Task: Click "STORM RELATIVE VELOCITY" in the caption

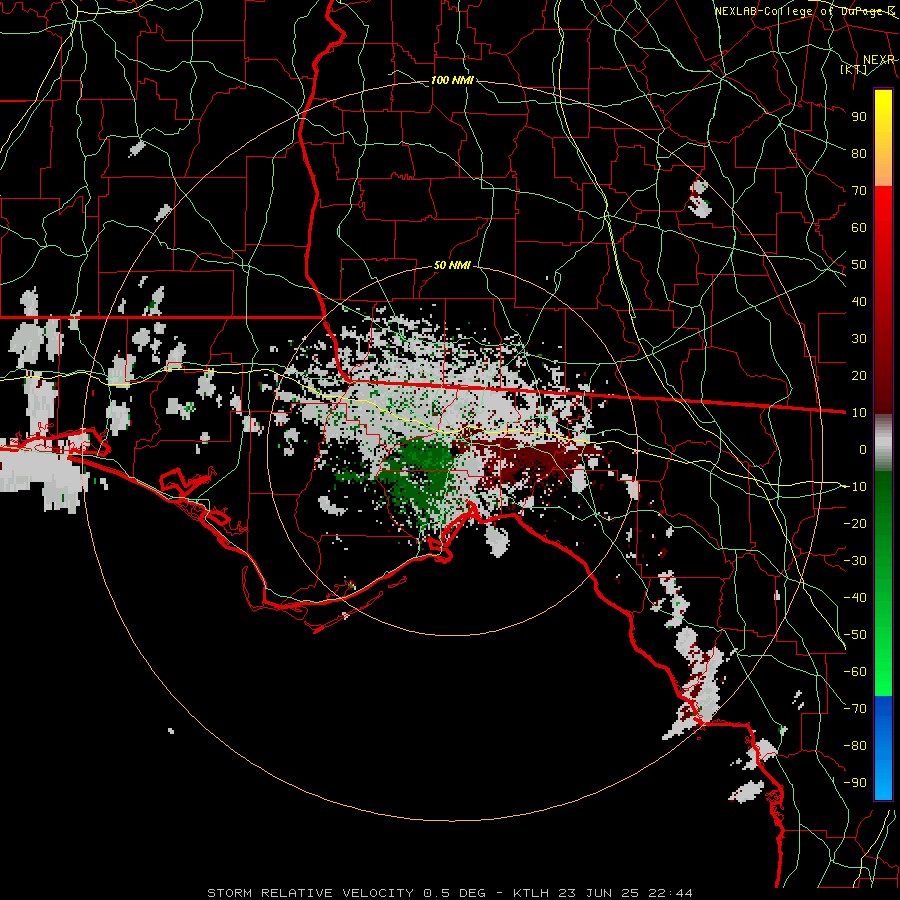Action: coord(310,893)
